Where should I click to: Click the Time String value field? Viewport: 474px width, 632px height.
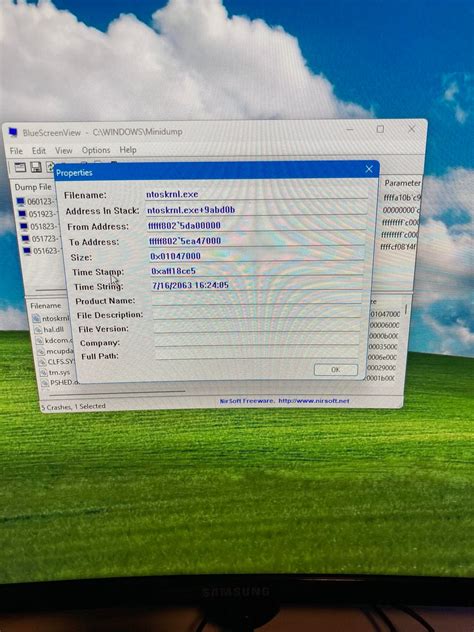click(x=257, y=285)
